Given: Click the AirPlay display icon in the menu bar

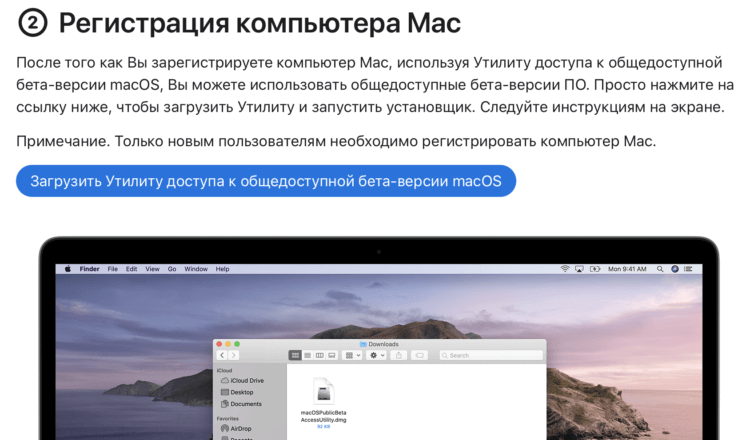Looking at the screenshot, I should (579, 269).
